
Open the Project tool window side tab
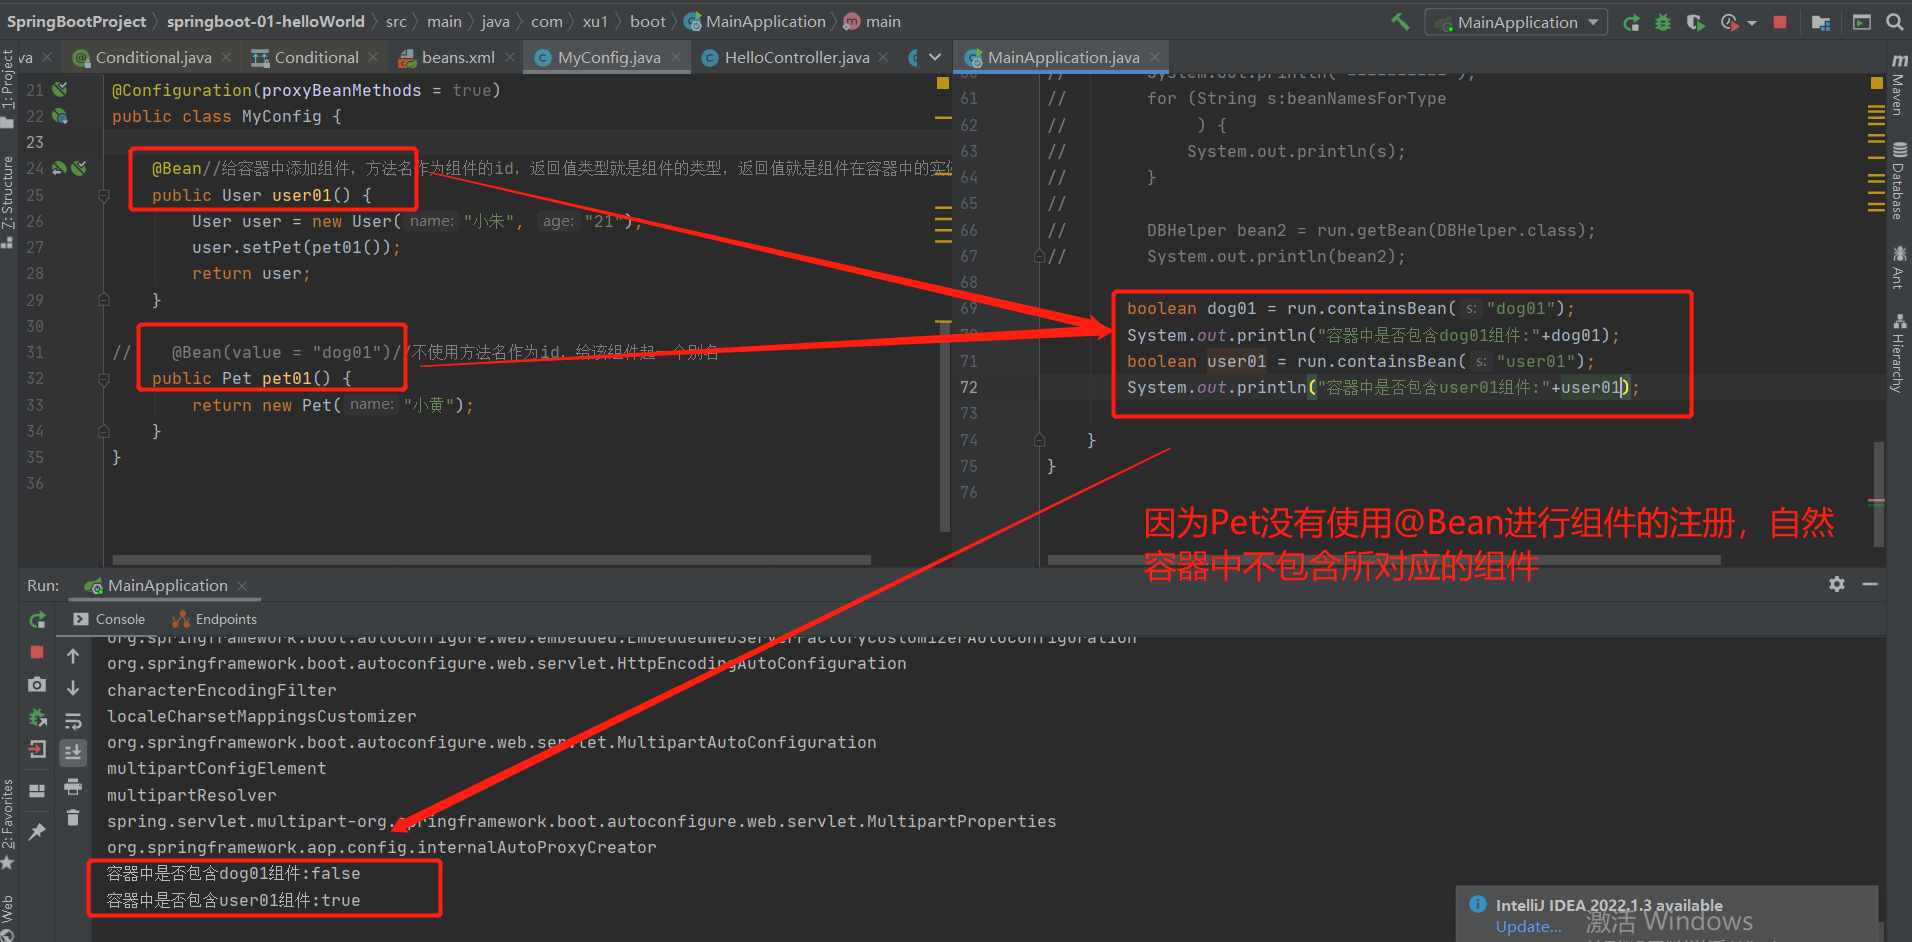coord(8,88)
